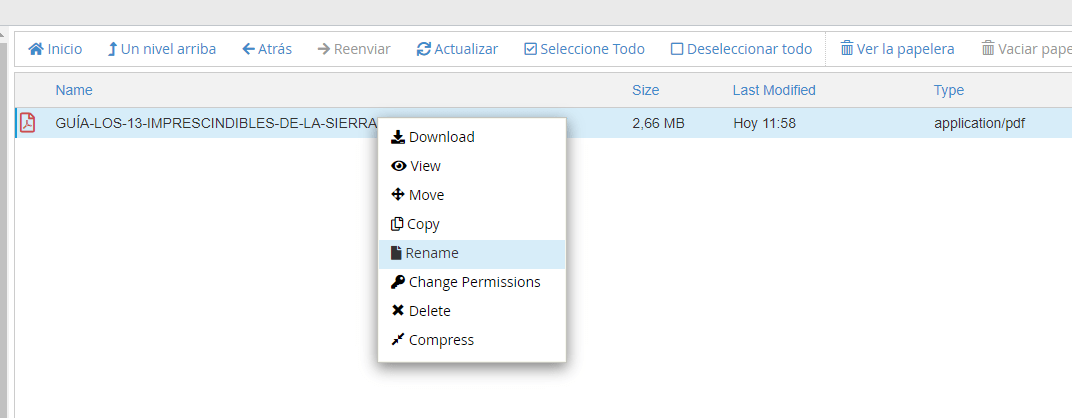Click the Inicio home icon
This screenshot has height=418, width=1072.
point(36,49)
